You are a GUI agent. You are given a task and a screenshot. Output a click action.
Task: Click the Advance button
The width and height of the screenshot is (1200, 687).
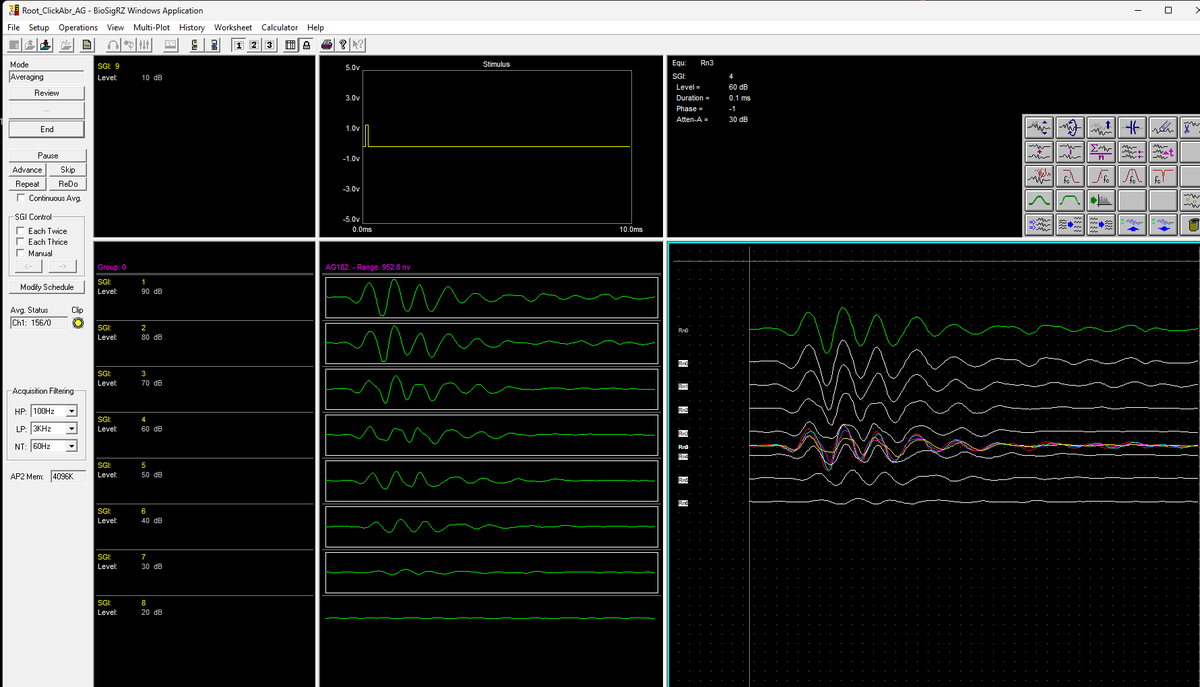coord(28,170)
